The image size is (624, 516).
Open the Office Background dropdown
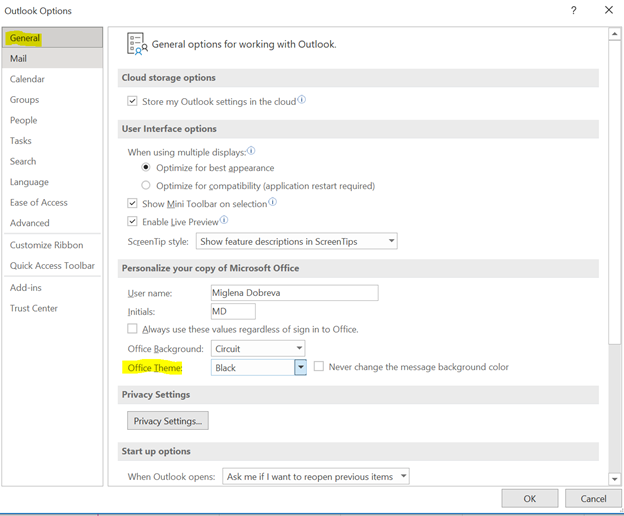(x=258, y=349)
